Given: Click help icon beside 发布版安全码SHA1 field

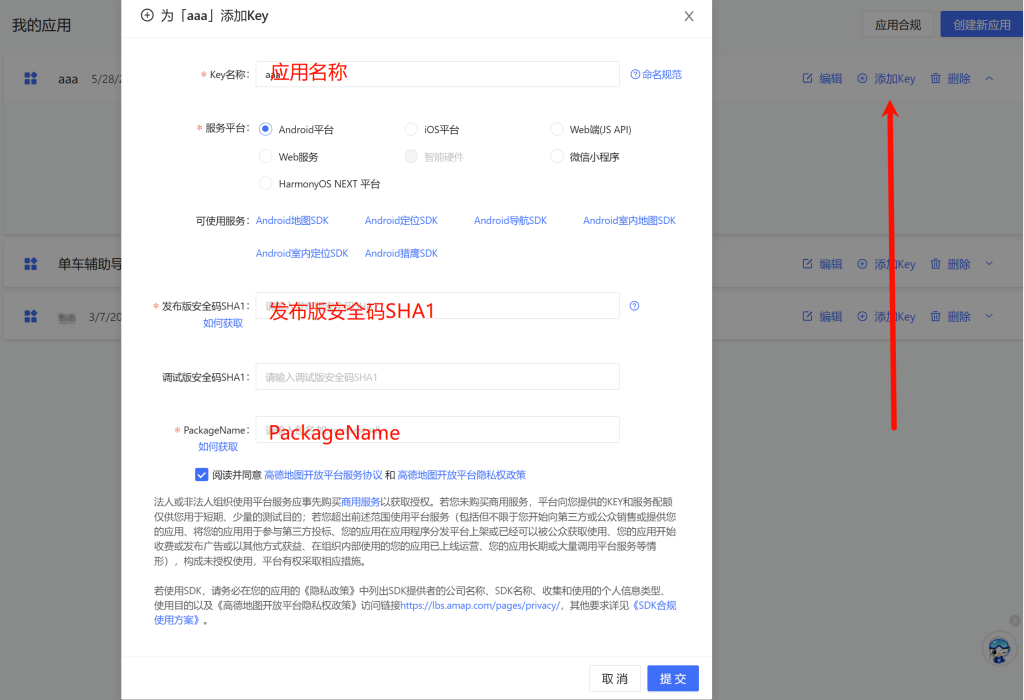Looking at the screenshot, I should click(x=634, y=306).
